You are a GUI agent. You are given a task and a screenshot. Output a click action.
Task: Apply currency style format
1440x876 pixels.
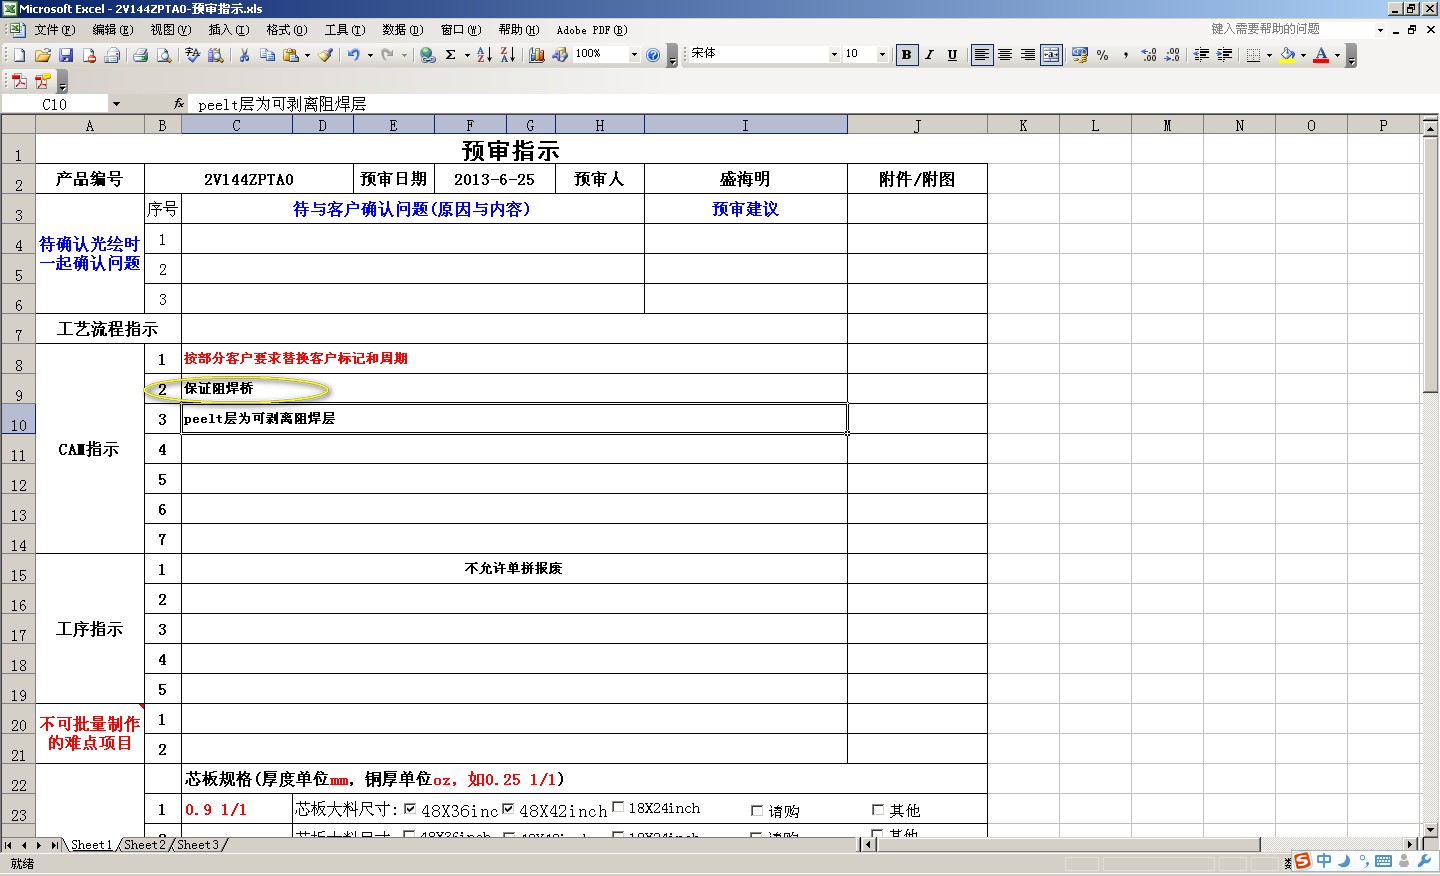(1080, 55)
